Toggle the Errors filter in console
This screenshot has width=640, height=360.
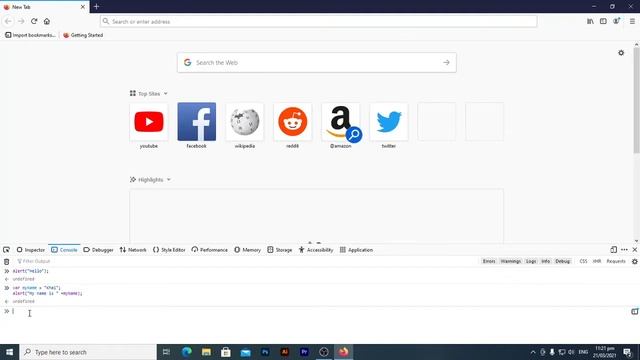489,261
